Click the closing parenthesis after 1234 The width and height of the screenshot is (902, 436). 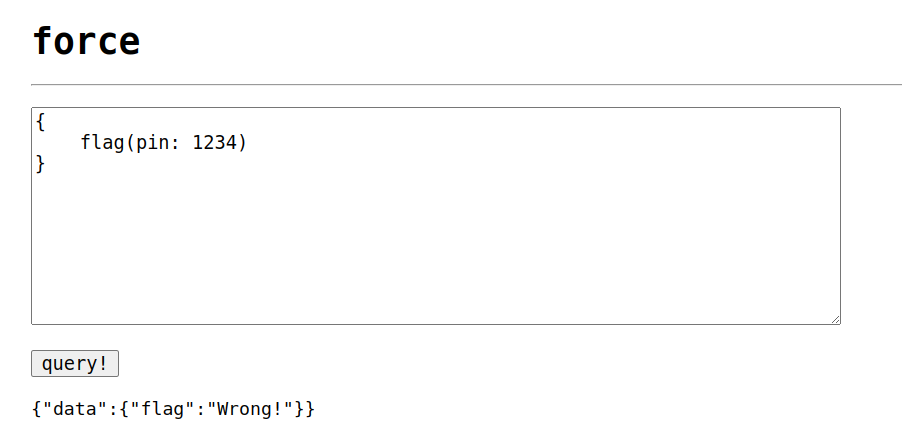[x=243, y=143]
